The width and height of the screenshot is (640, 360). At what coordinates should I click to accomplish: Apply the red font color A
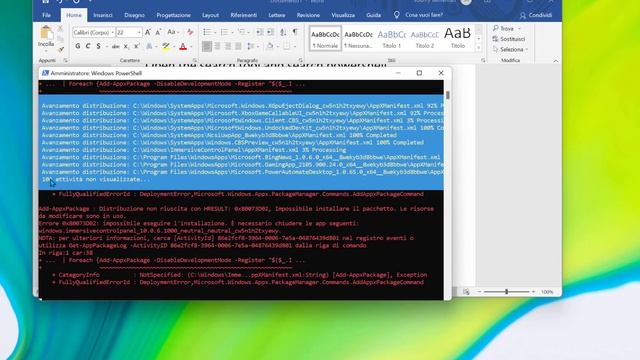[183, 47]
